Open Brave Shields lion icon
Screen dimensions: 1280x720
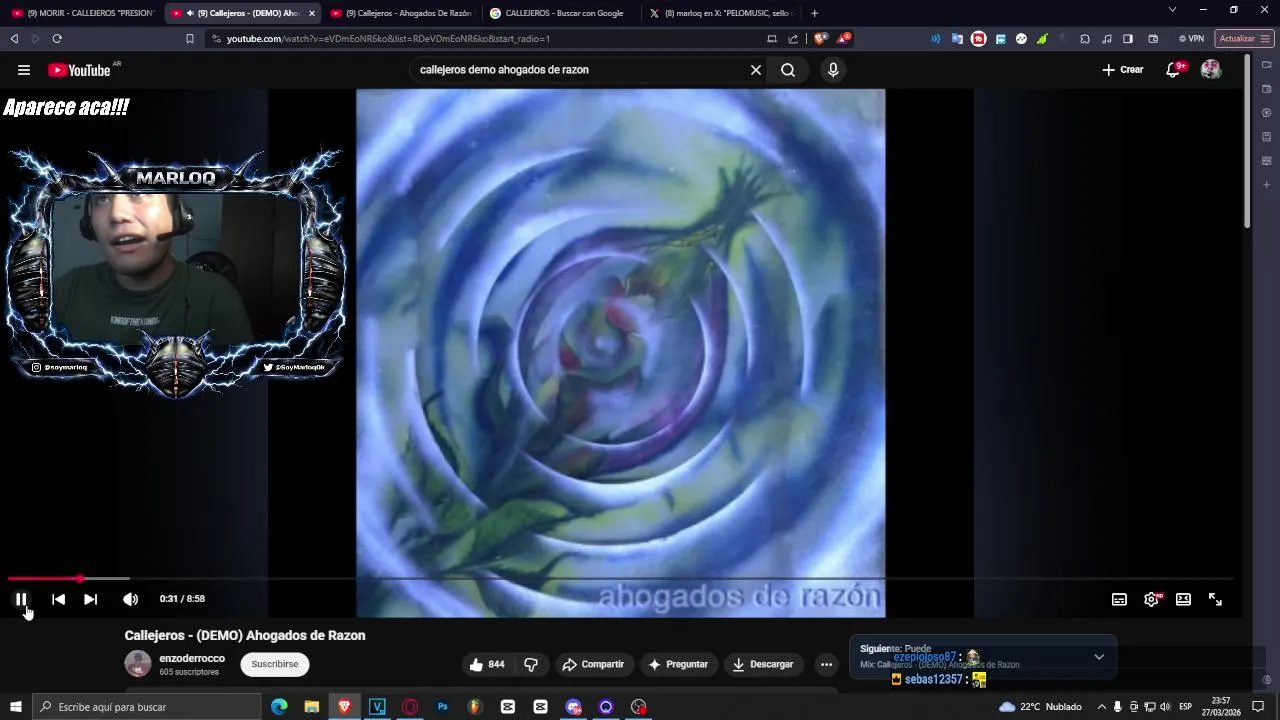tap(820, 39)
